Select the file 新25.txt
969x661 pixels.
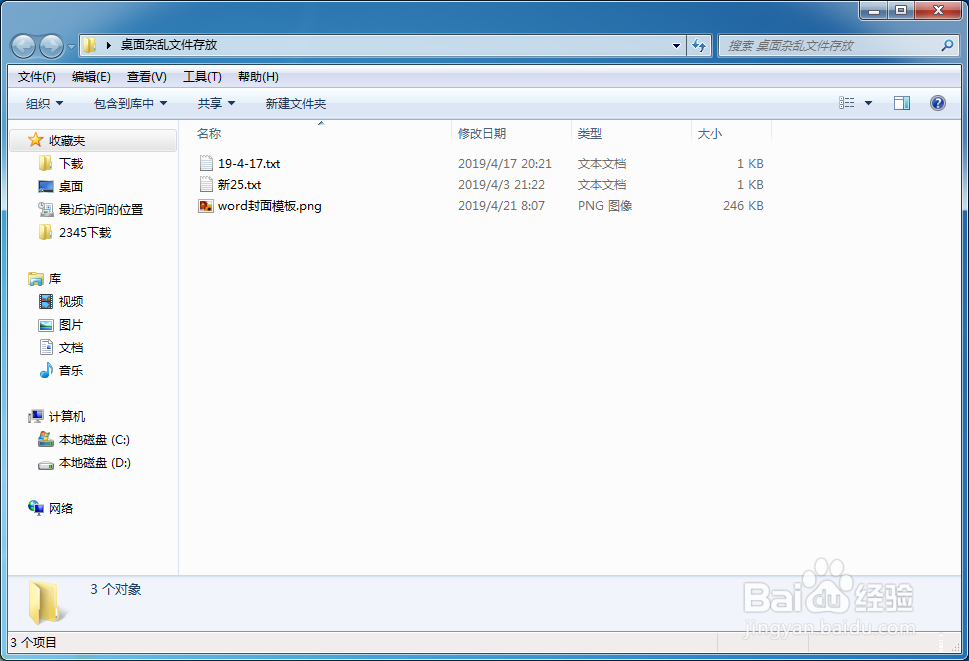pyautogui.click(x=240, y=185)
